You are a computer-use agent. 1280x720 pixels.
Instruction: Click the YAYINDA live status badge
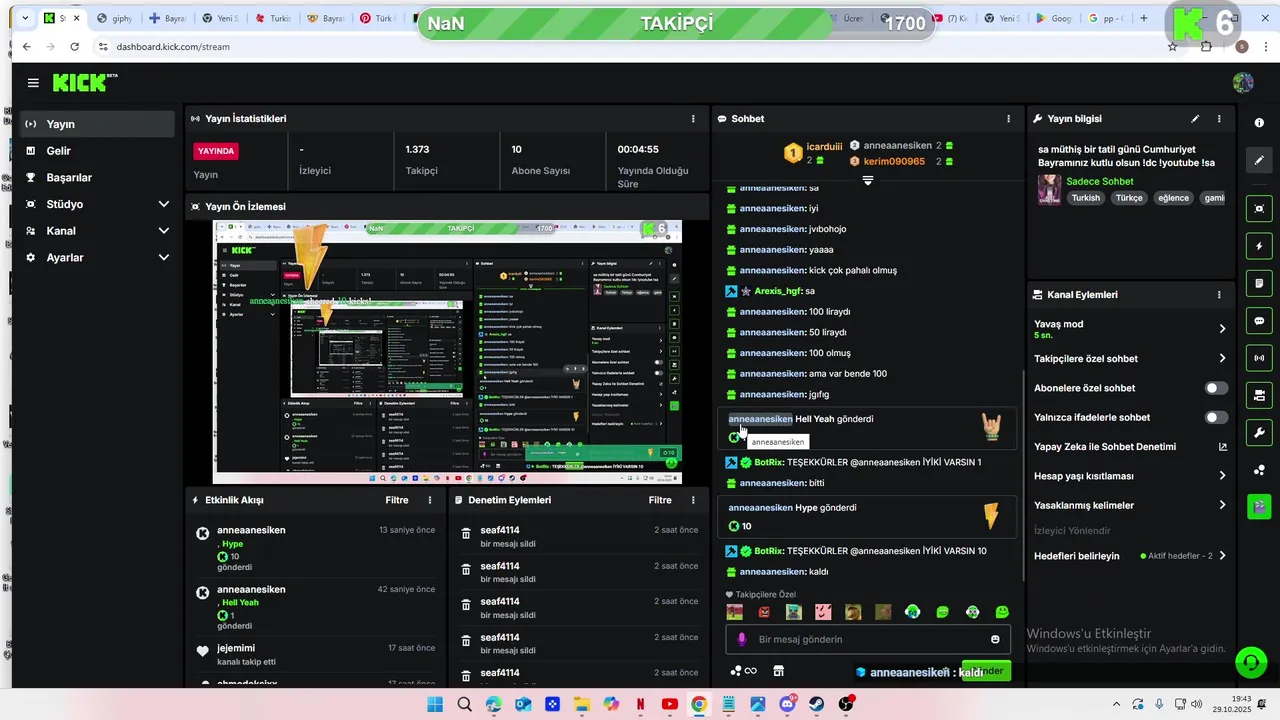216,151
